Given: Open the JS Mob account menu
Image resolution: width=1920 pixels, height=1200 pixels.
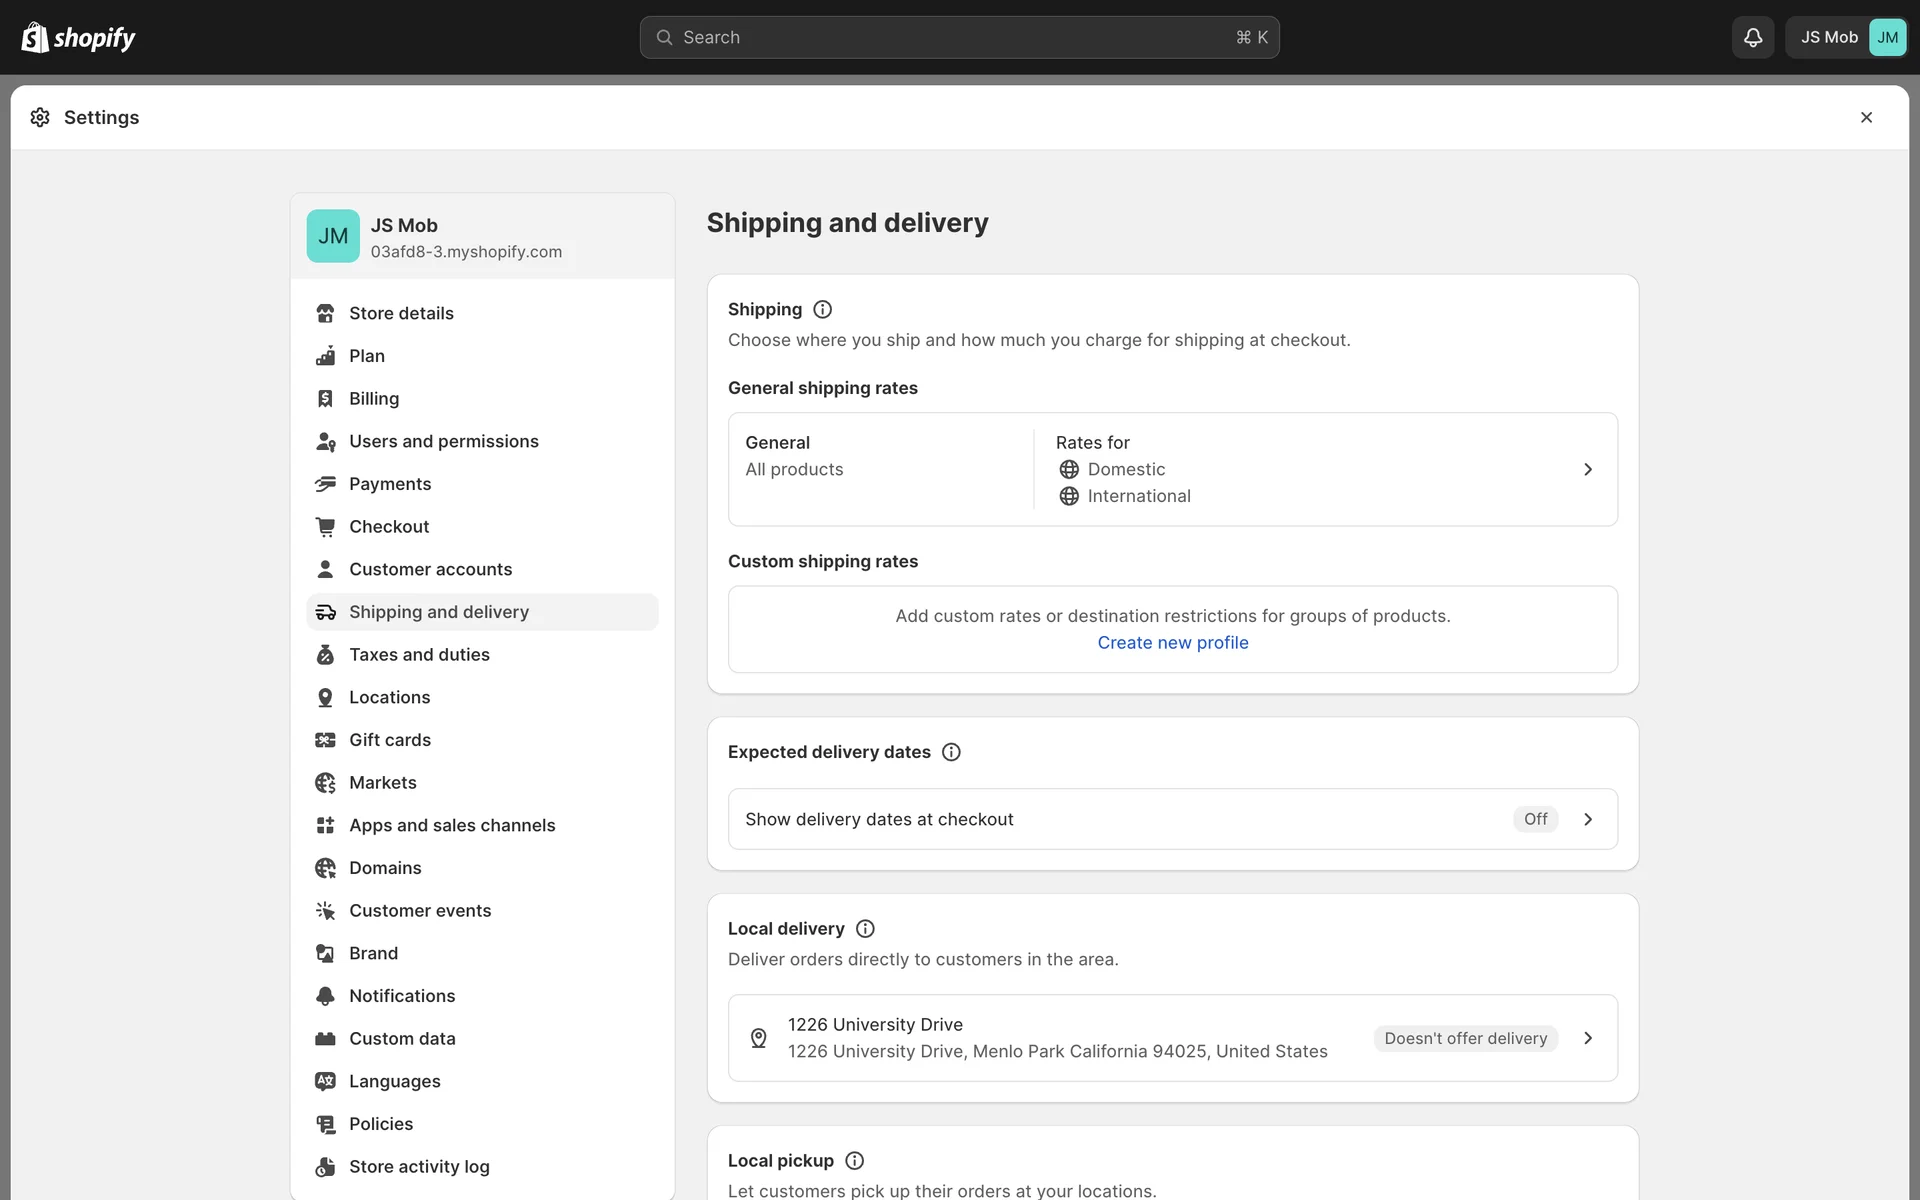Looking at the screenshot, I should (1846, 38).
